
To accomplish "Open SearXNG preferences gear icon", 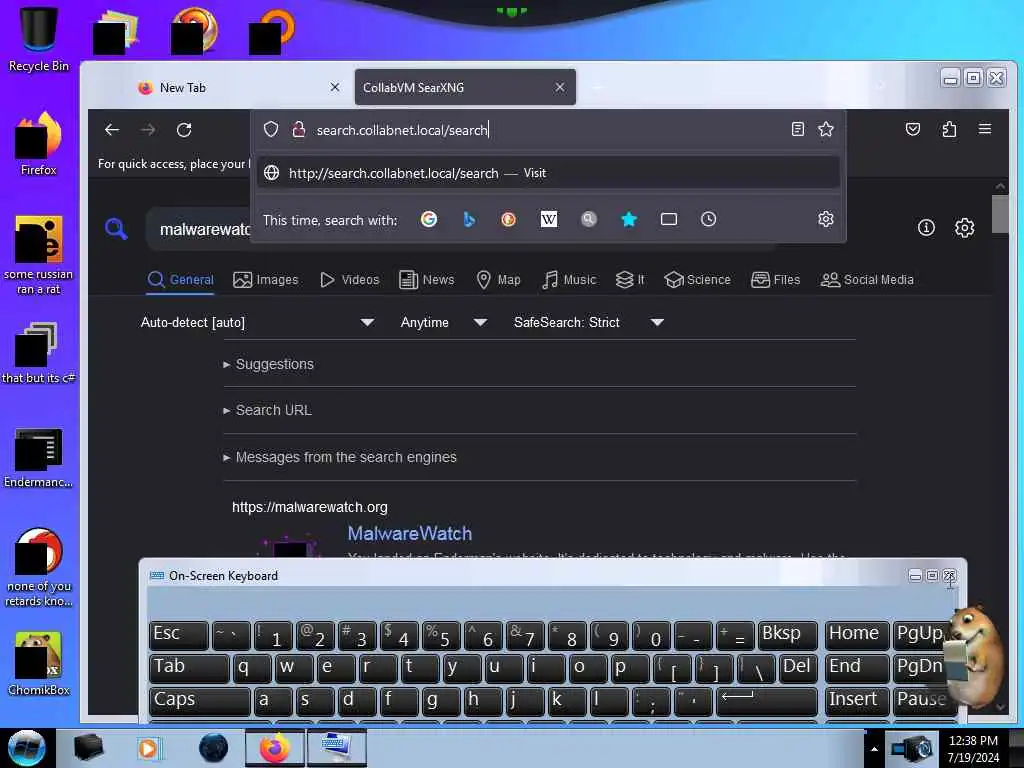I will click(965, 228).
